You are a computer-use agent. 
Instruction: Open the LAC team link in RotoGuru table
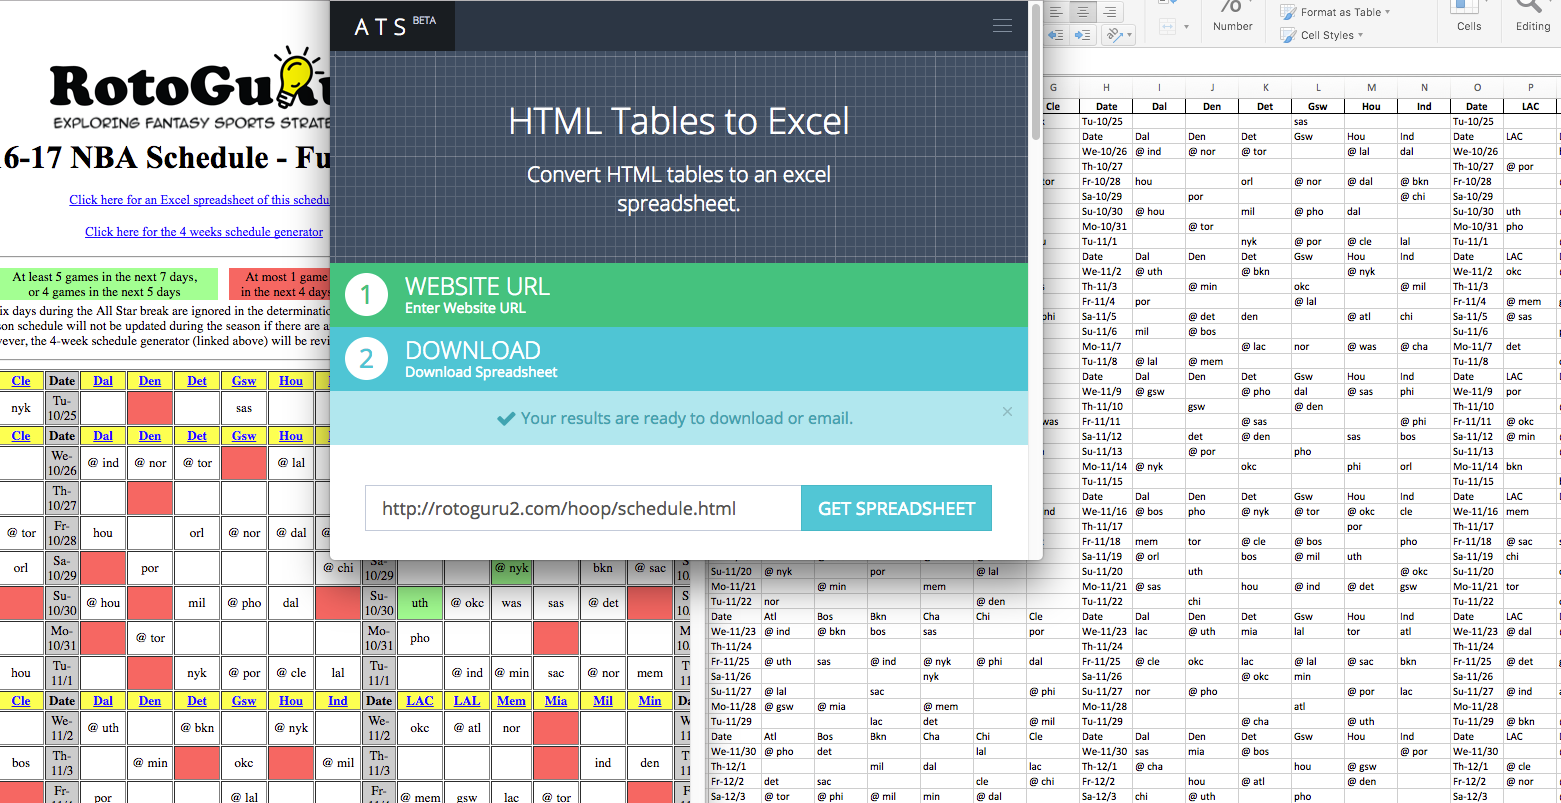pyautogui.click(x=420, y=701)
